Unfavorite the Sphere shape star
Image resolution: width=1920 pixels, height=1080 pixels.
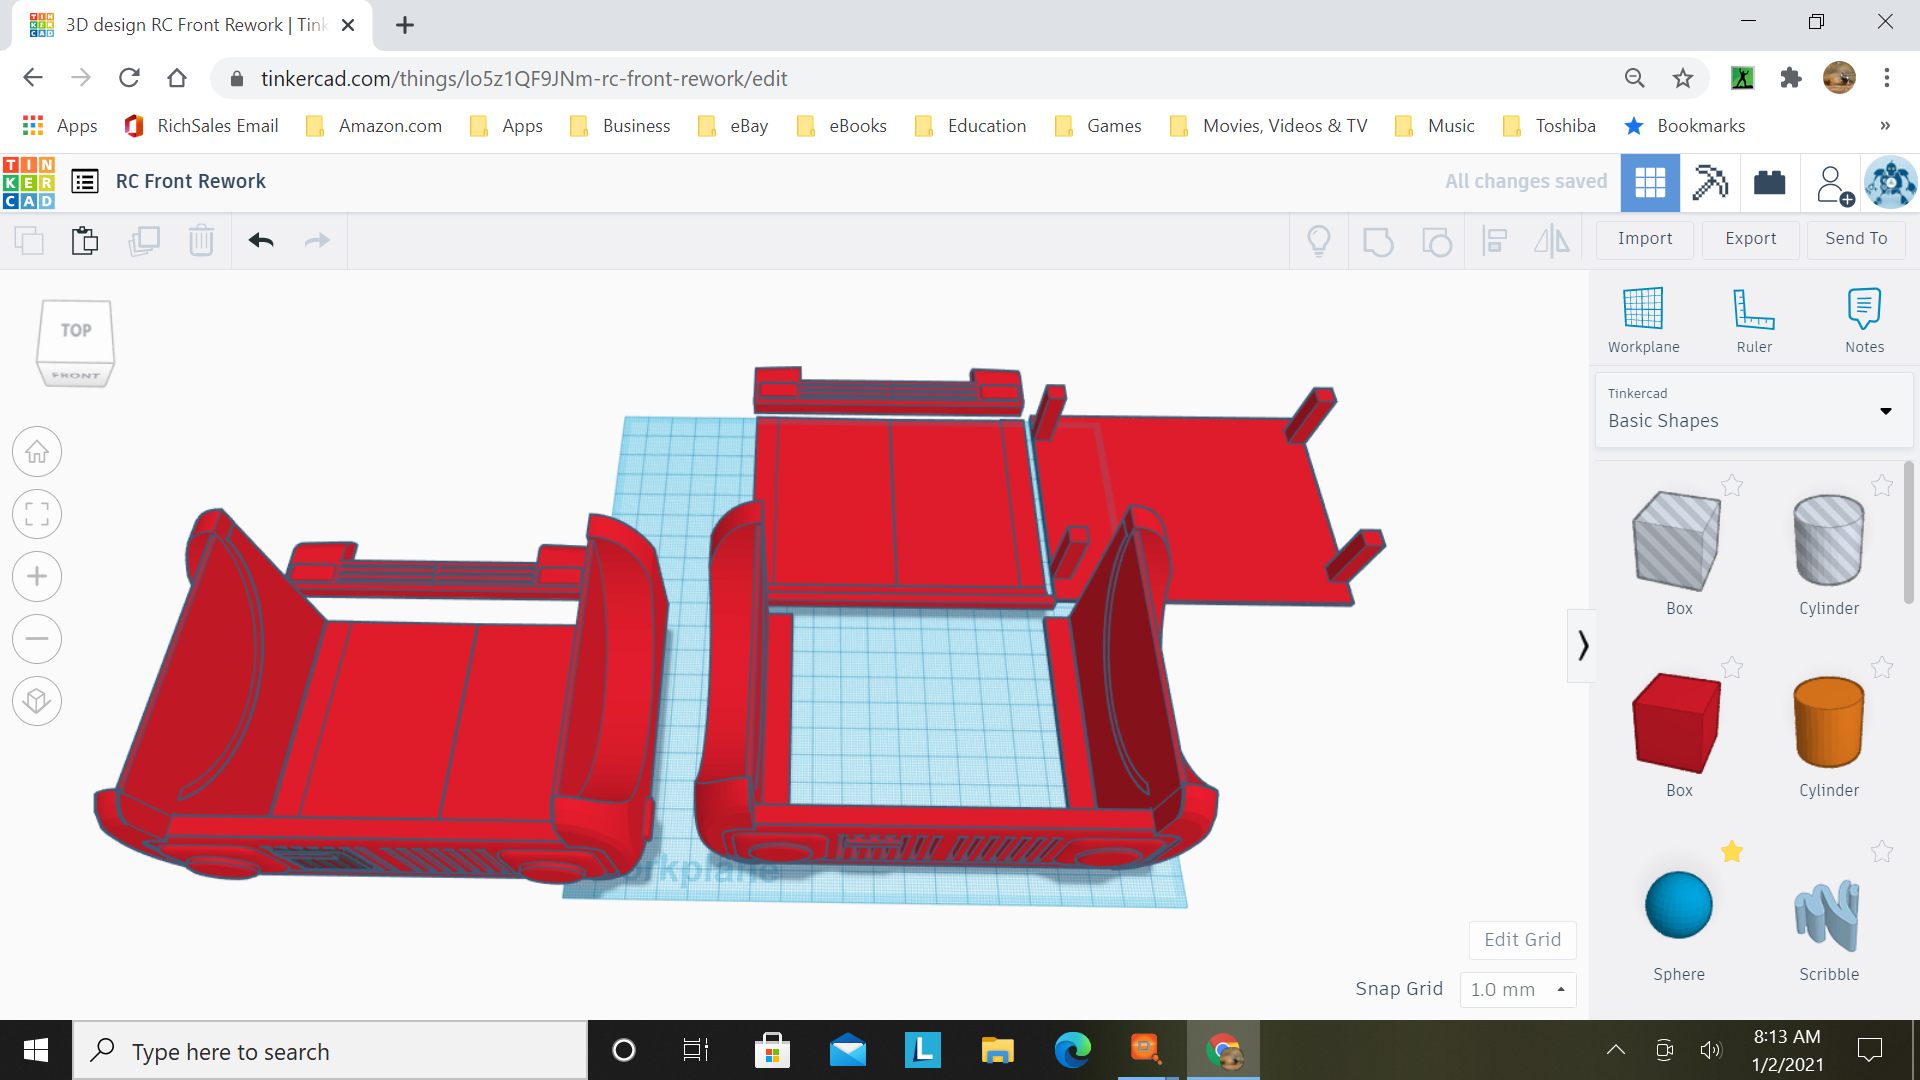(x=1733, y=852)
